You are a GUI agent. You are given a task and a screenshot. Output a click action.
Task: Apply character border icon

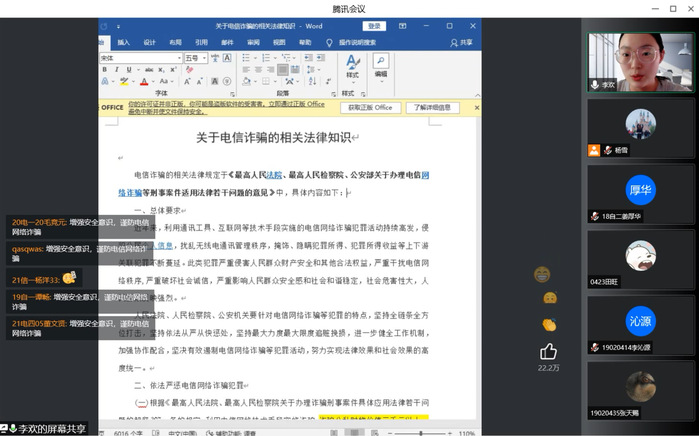[x=227, y=58]
